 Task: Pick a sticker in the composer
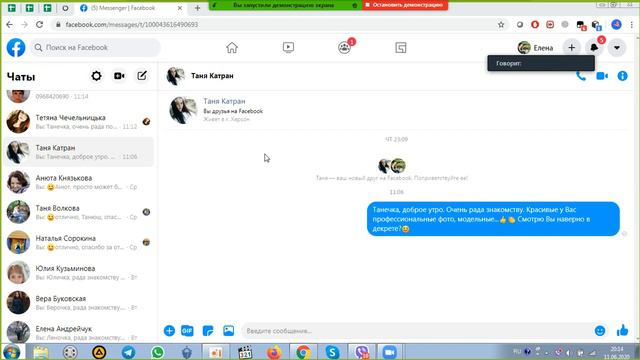point(208,331)
